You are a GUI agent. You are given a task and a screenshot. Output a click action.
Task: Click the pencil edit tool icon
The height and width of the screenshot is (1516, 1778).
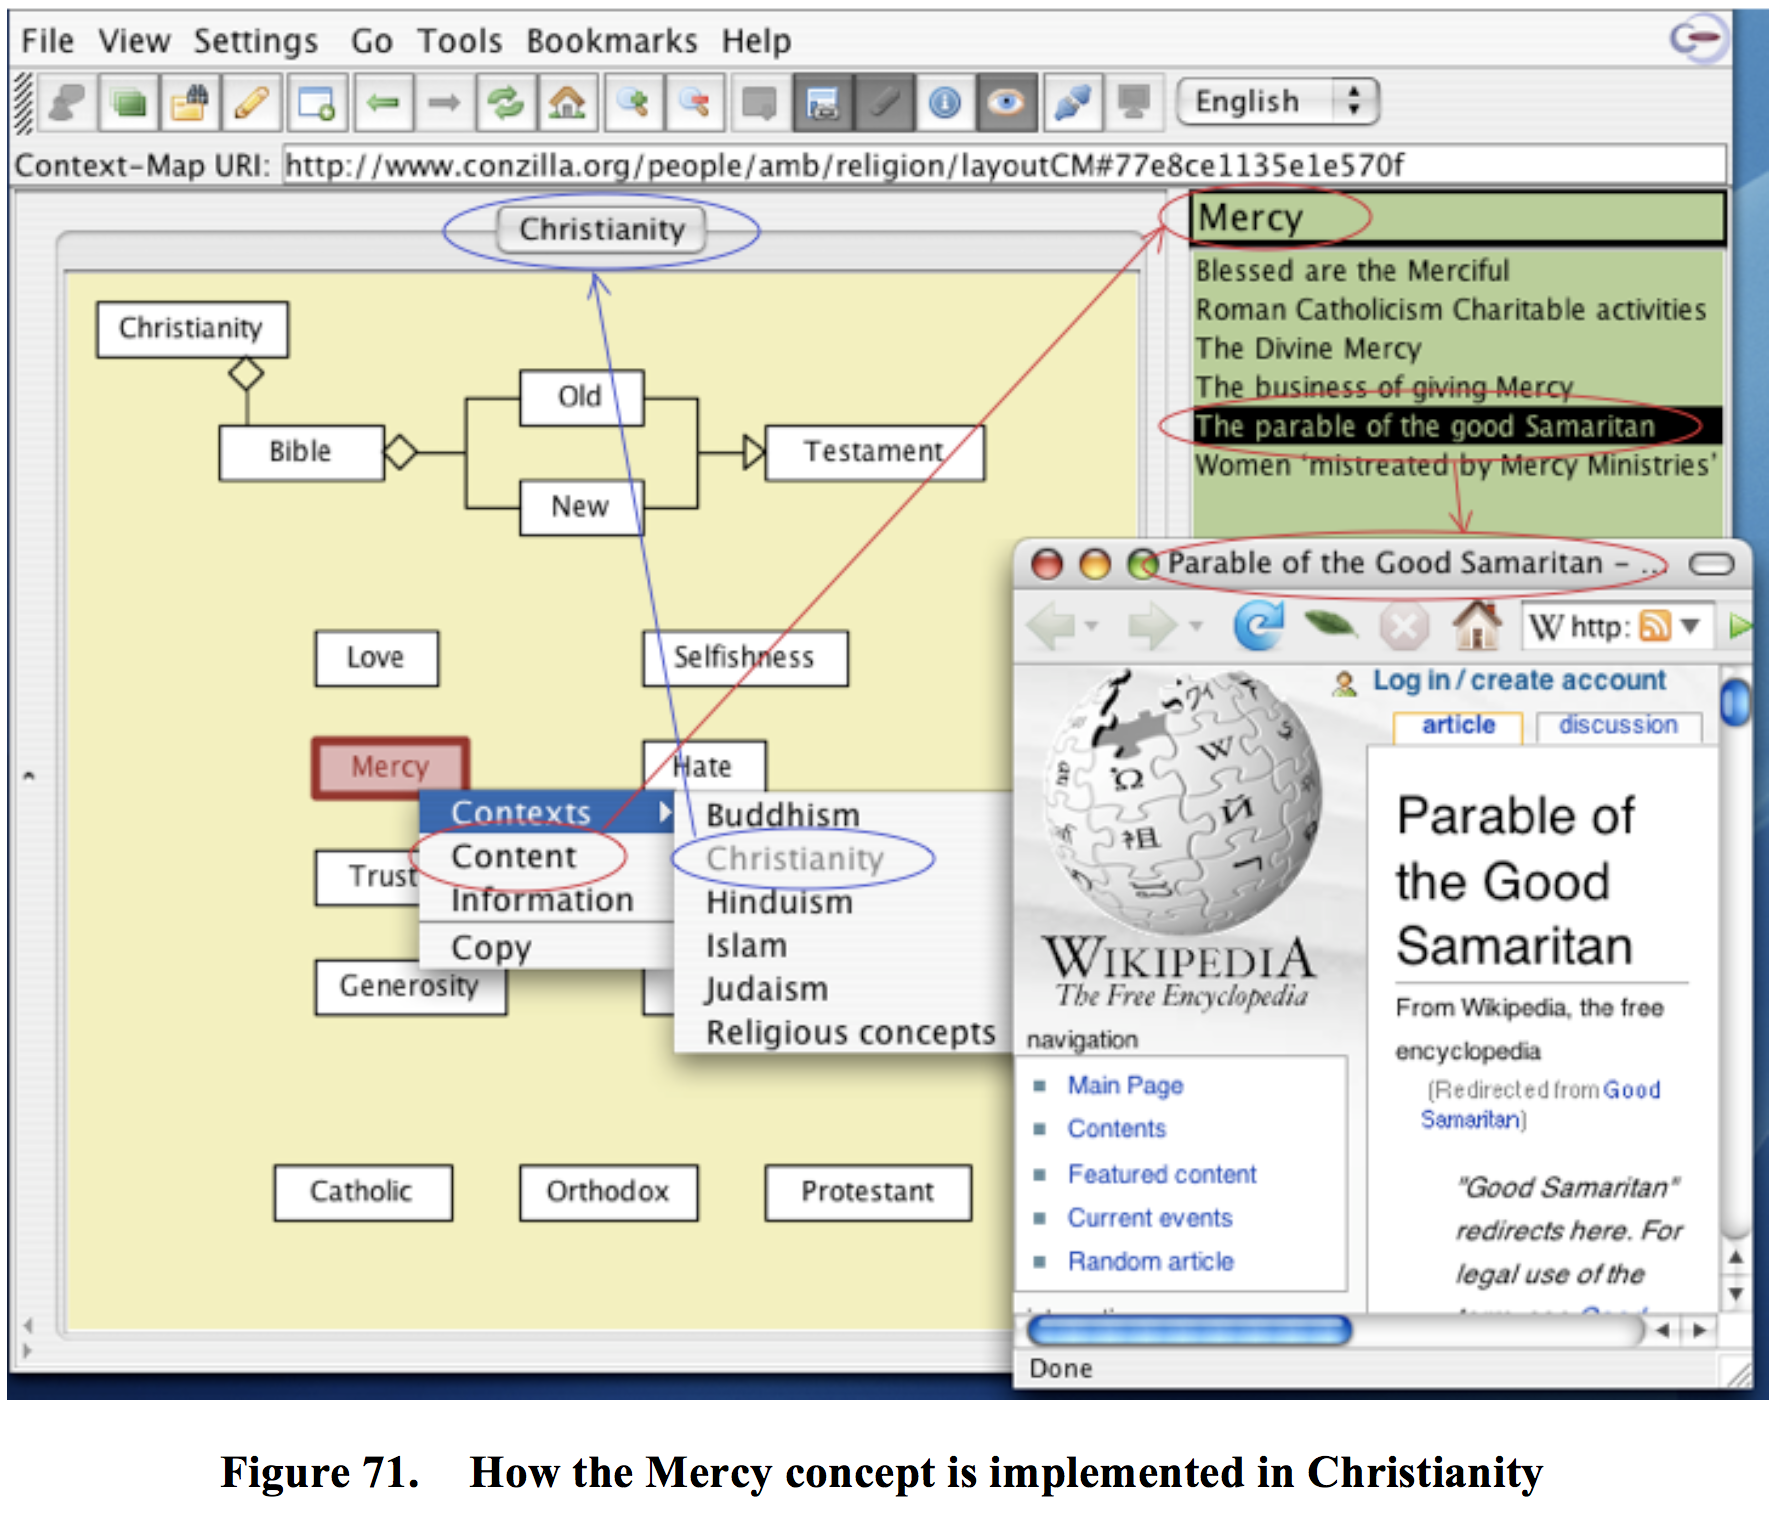coord(252,103)
